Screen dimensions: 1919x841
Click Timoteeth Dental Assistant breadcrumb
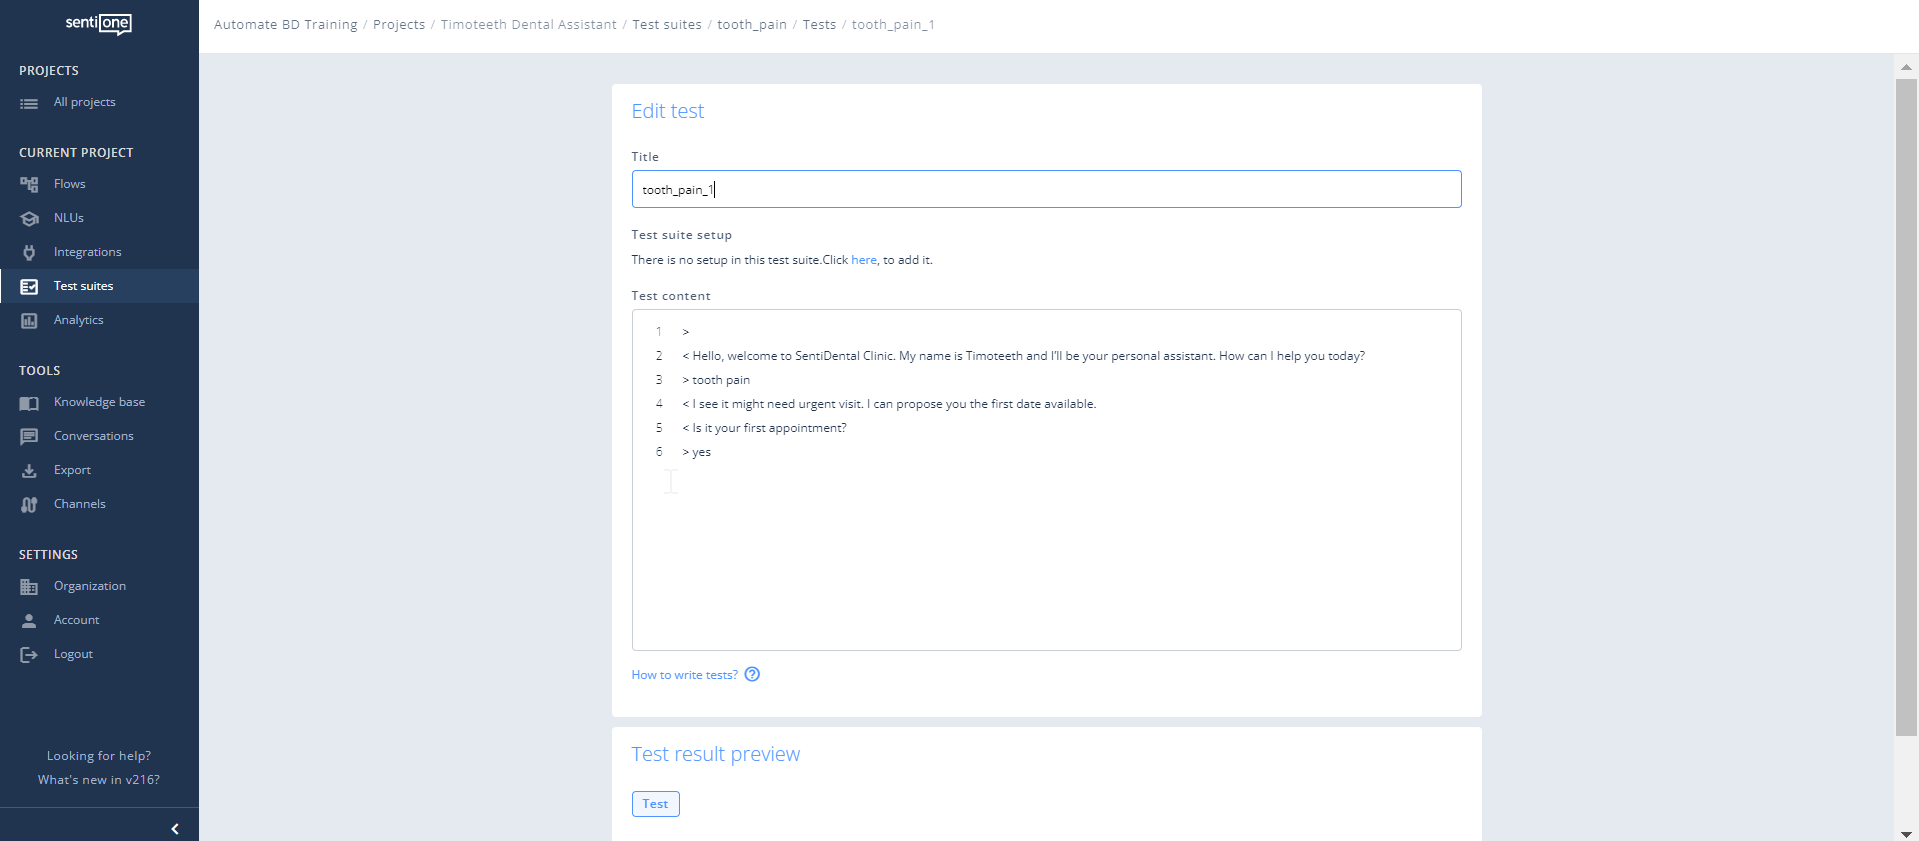coord(529,25)
